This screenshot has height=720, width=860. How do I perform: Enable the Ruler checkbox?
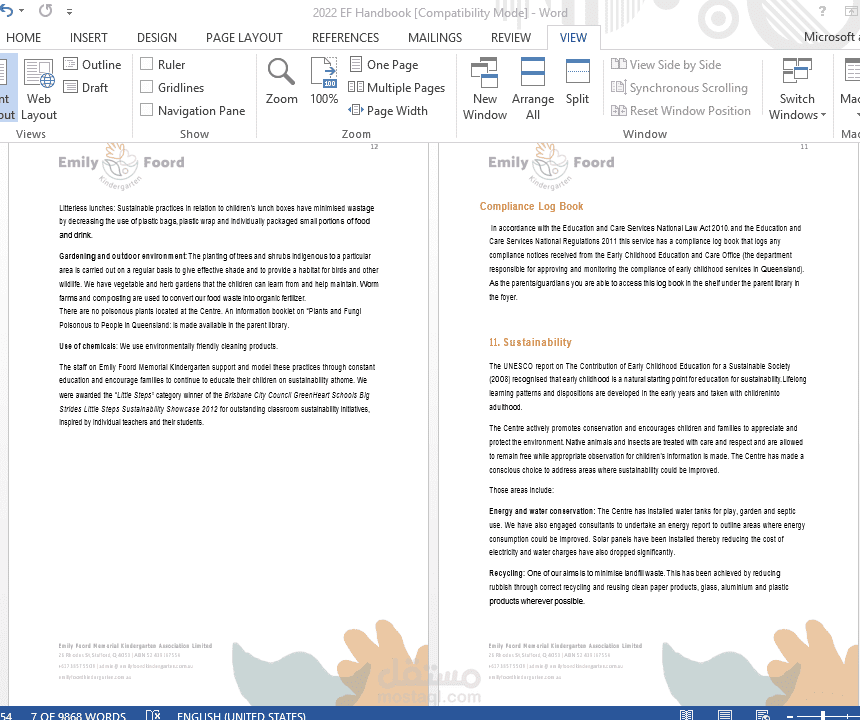(x=146, y=64)
